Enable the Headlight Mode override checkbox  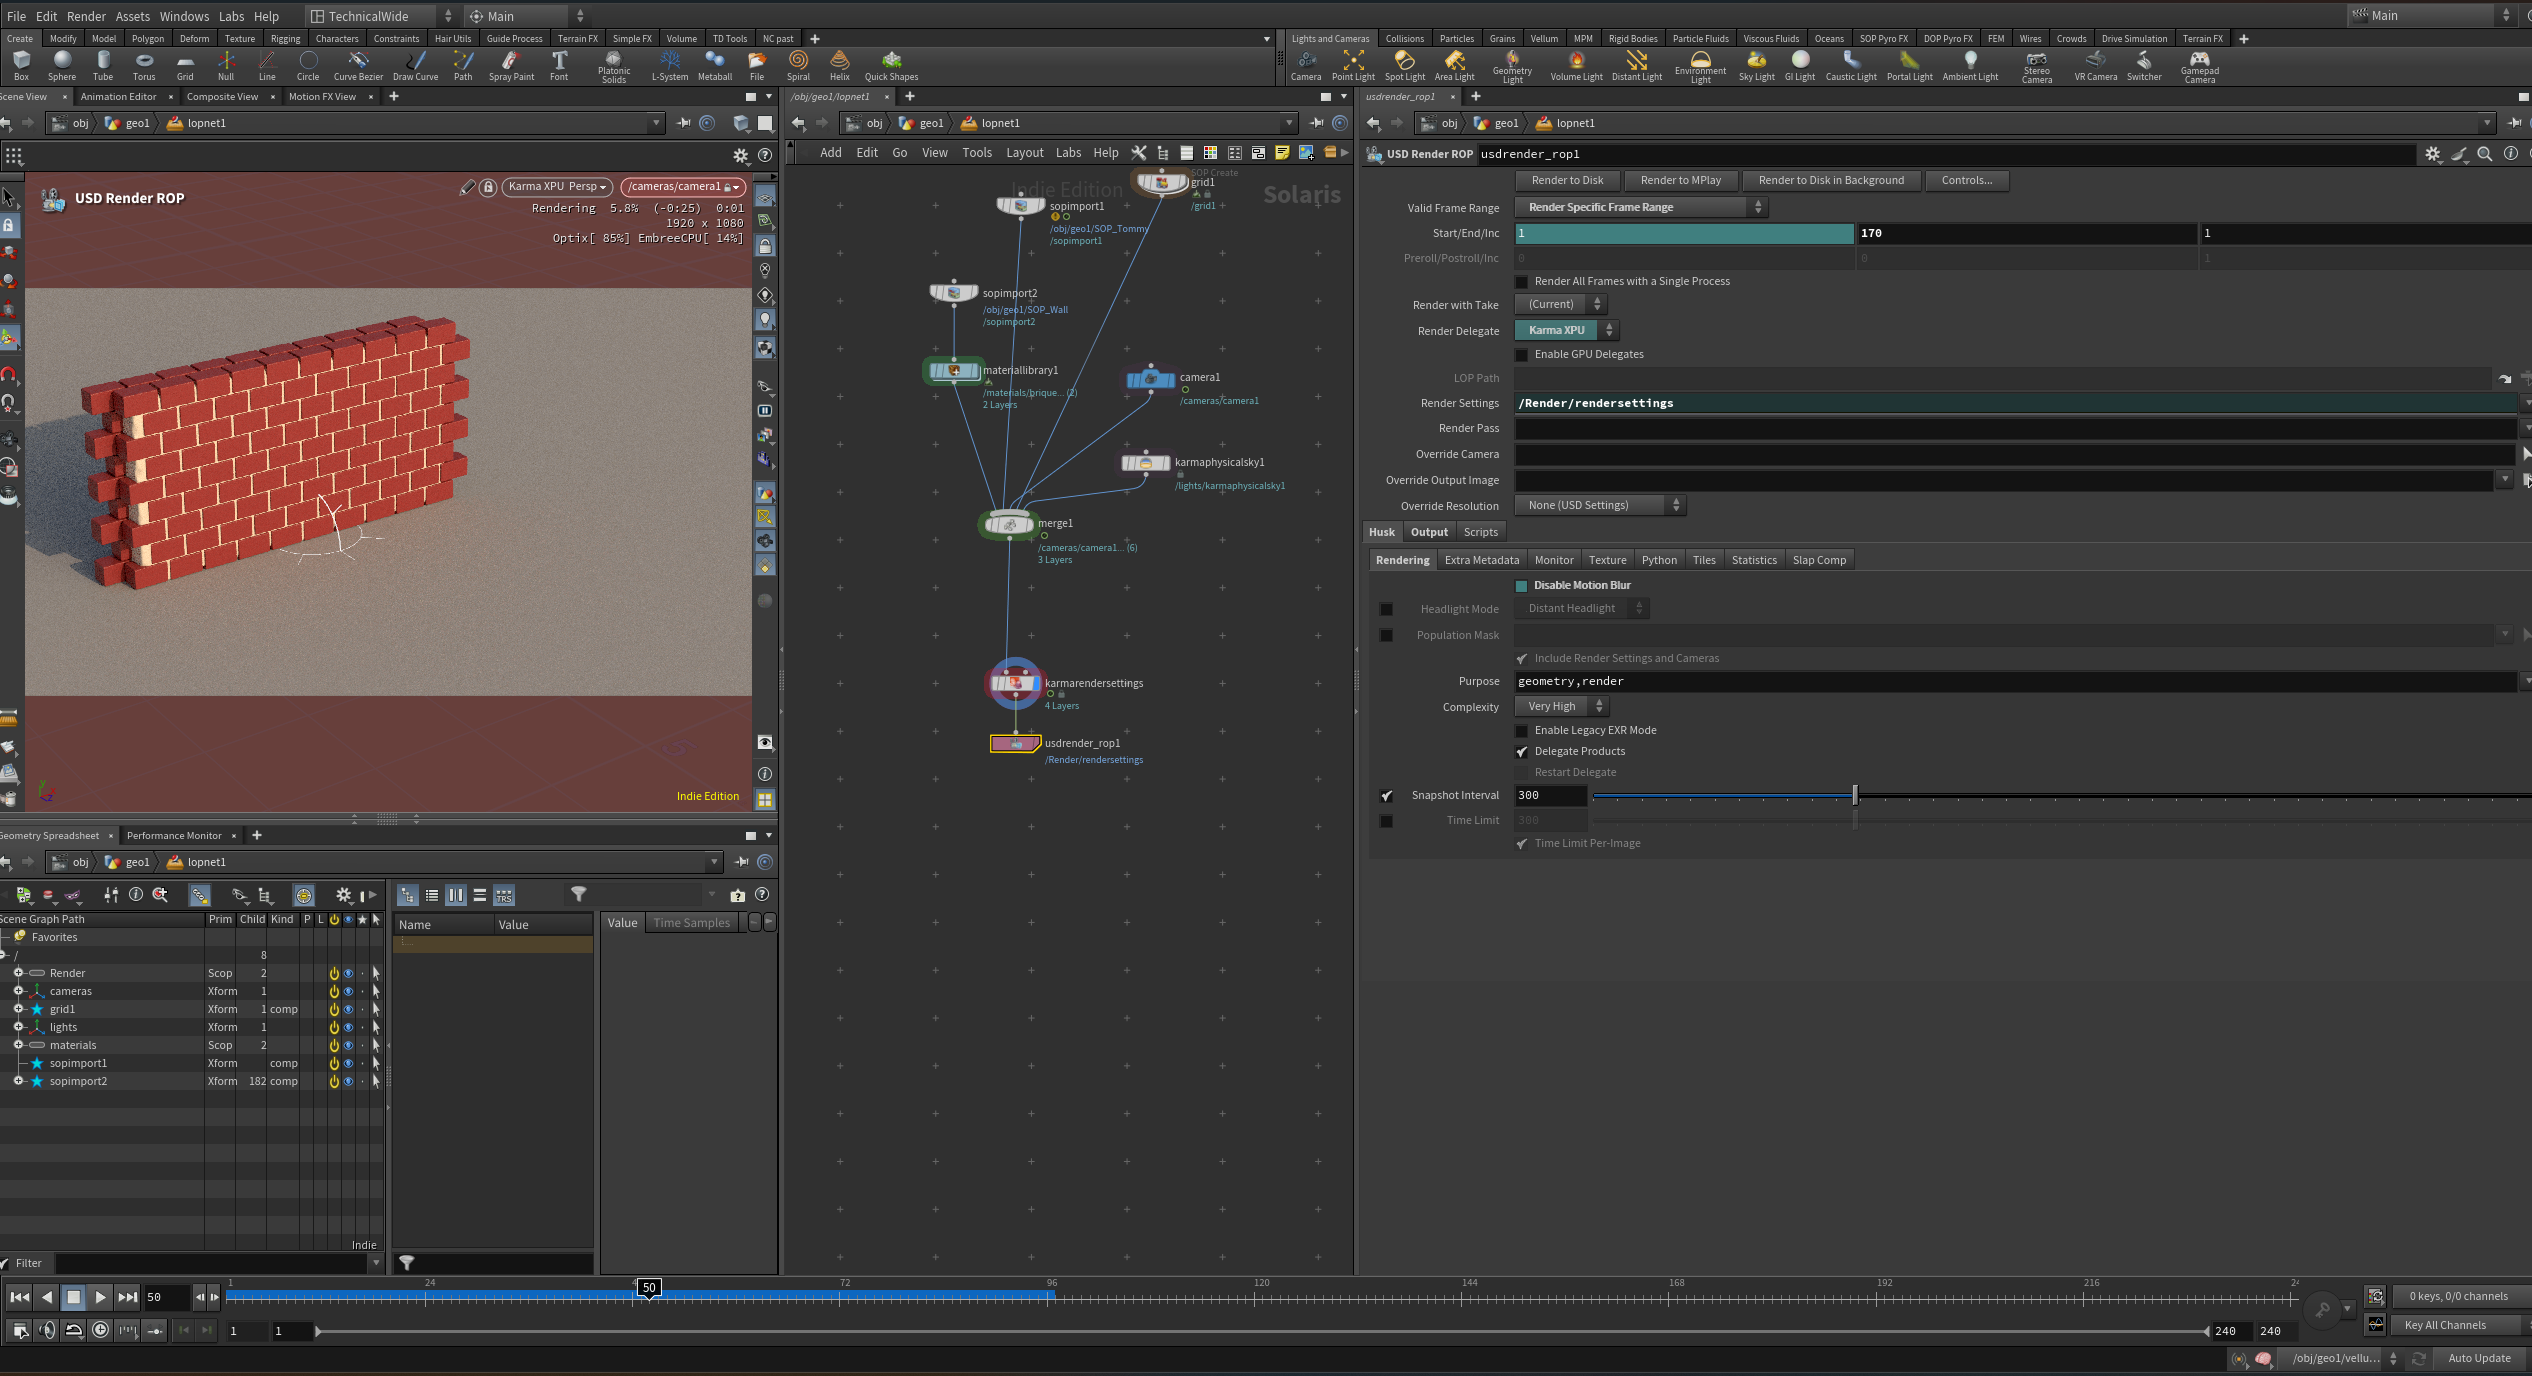[x=1386, y=609]
